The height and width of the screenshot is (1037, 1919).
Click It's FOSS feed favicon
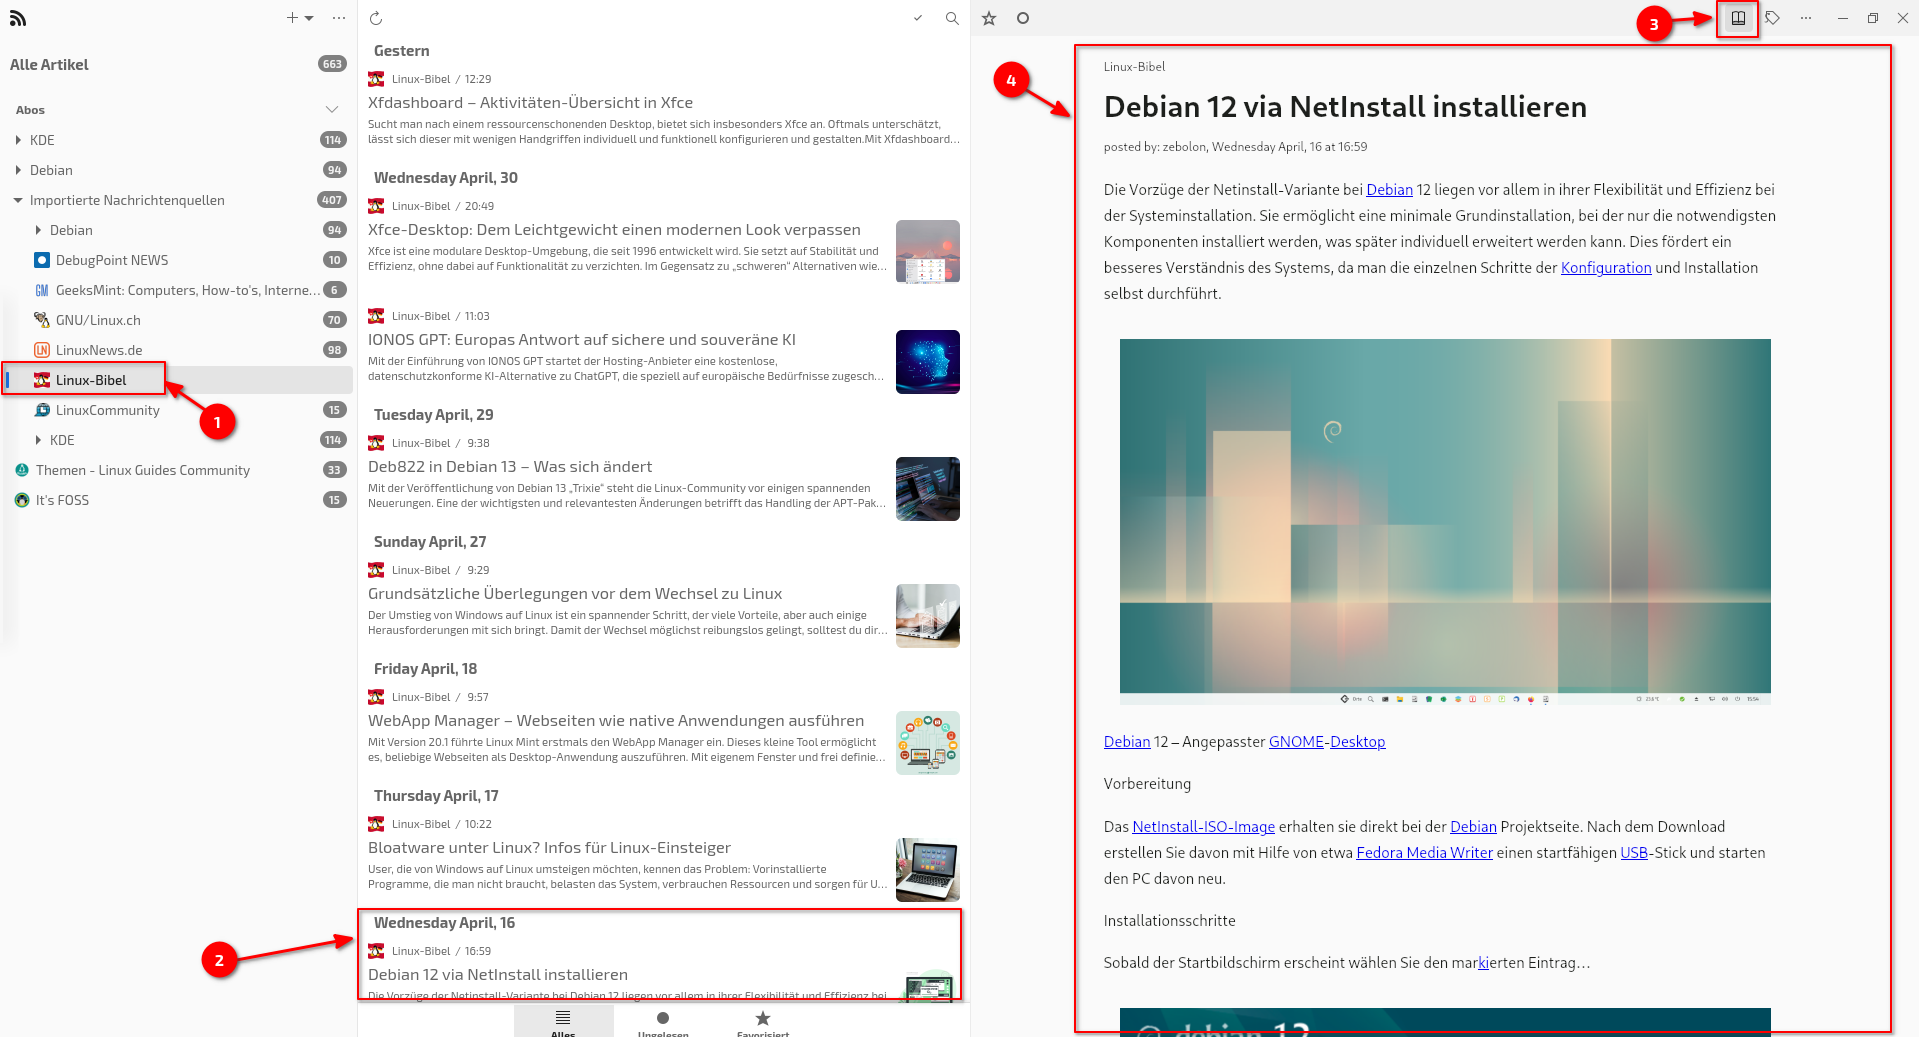[22, 500]
